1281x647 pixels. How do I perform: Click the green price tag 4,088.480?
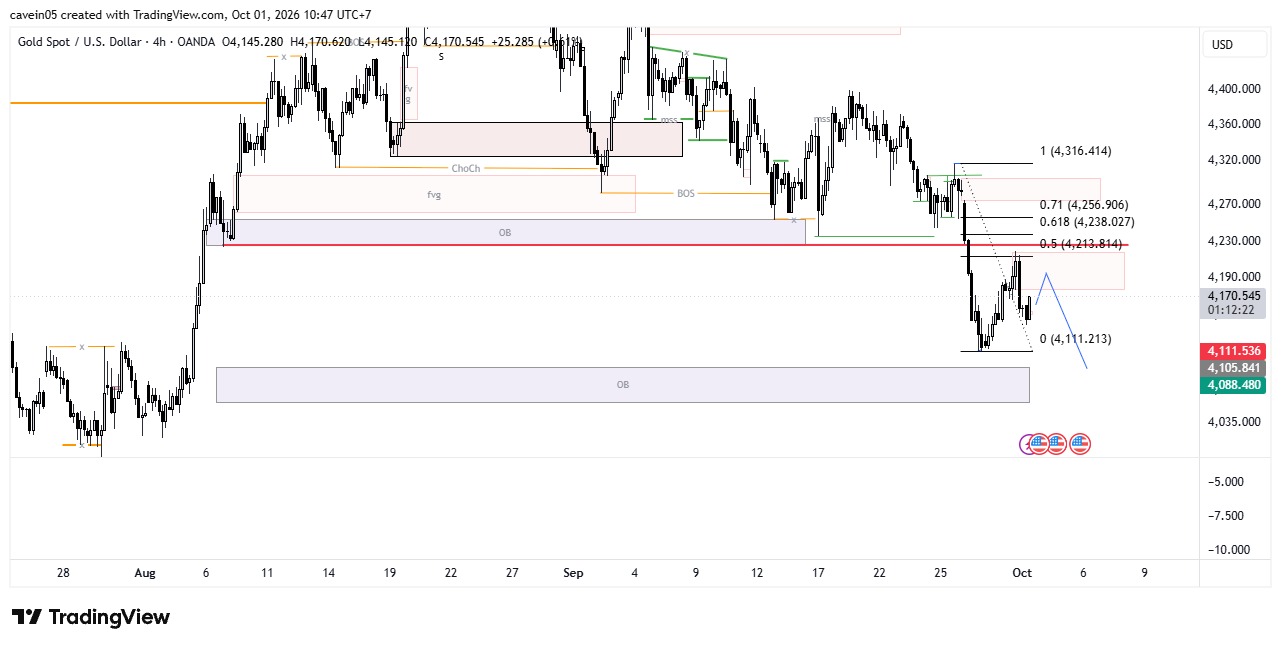[x=1232, y=385]
